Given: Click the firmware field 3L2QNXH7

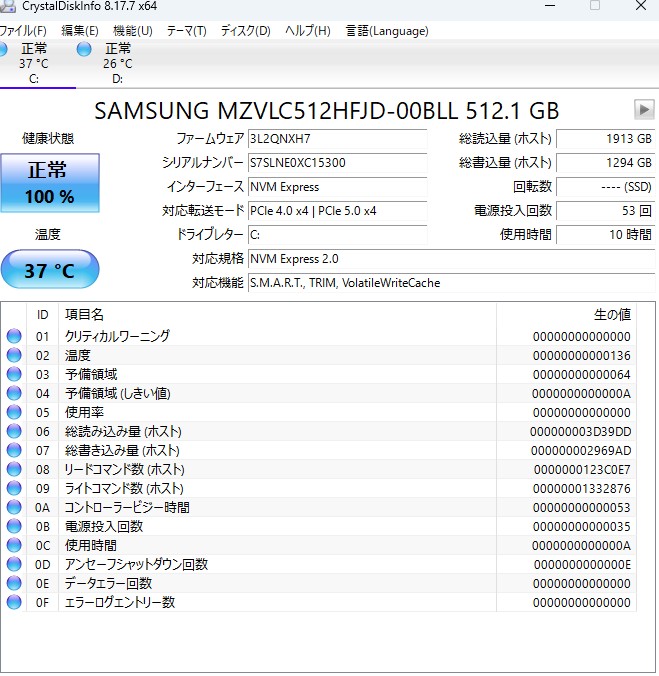Looking at the screenshot, I should pyautogui.click(x=337, y=139).
